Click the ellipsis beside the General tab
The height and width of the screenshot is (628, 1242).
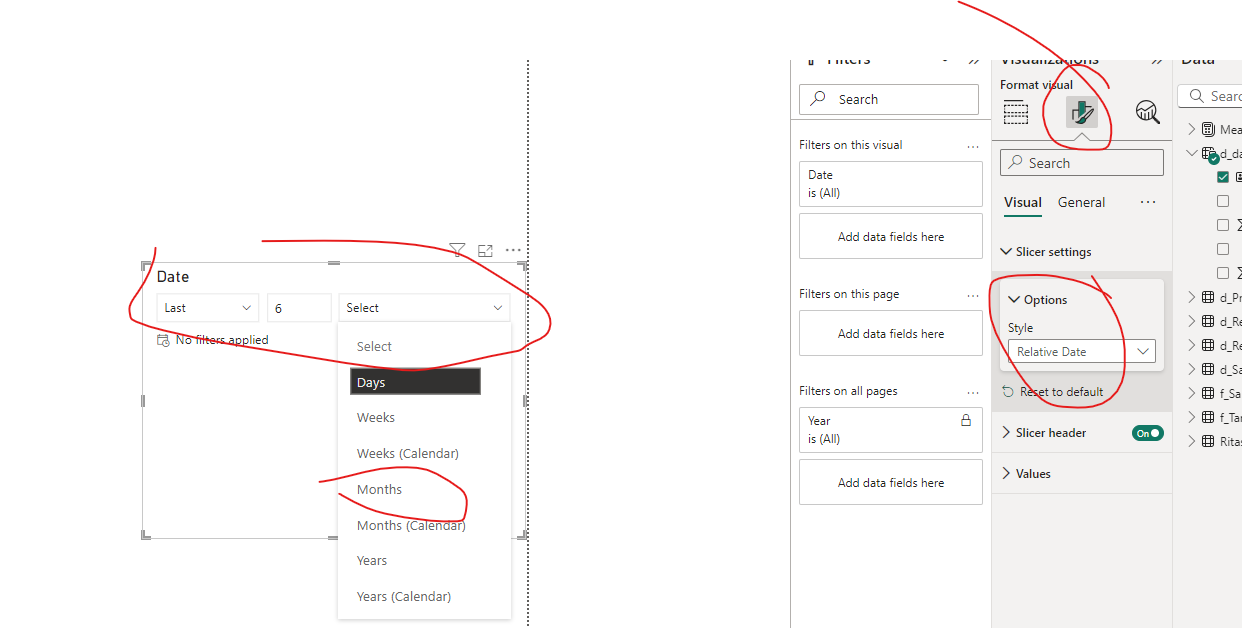[x=1148, y=202]
